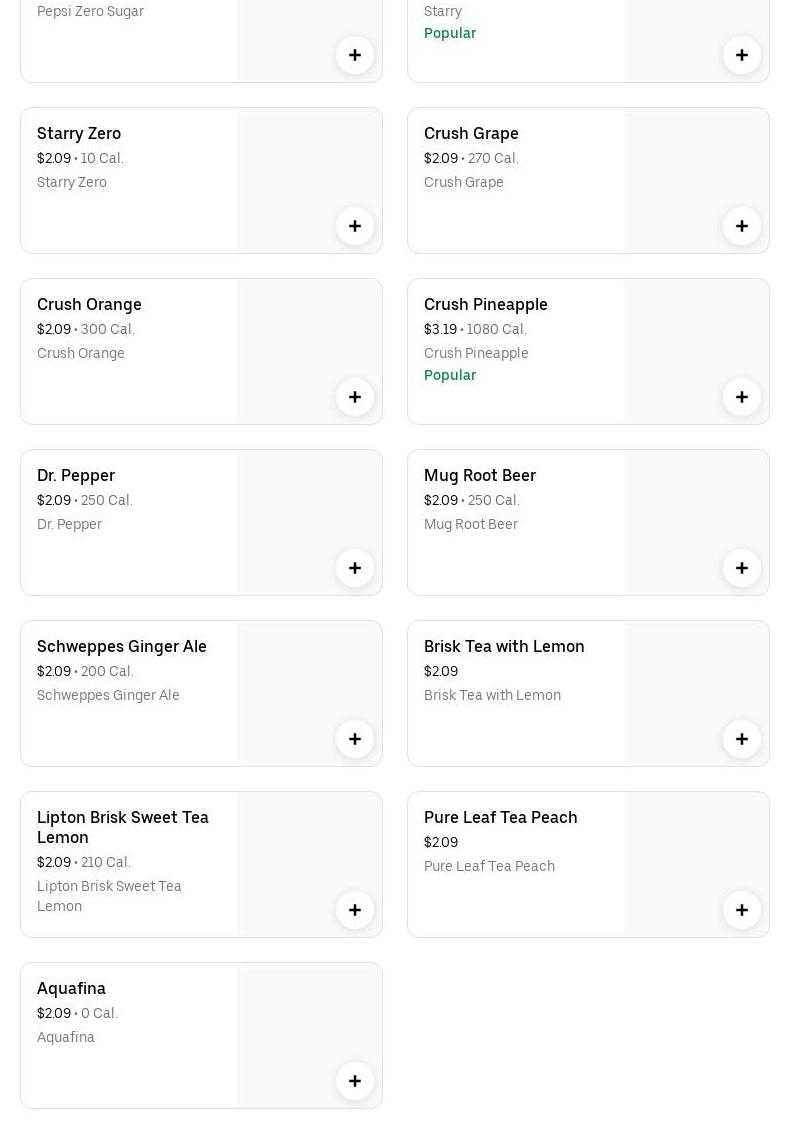The width and height of the screenshot is (804, 1122).
Task: Add Schweppes Ginger Ale to cart
Action: [355, 739]
